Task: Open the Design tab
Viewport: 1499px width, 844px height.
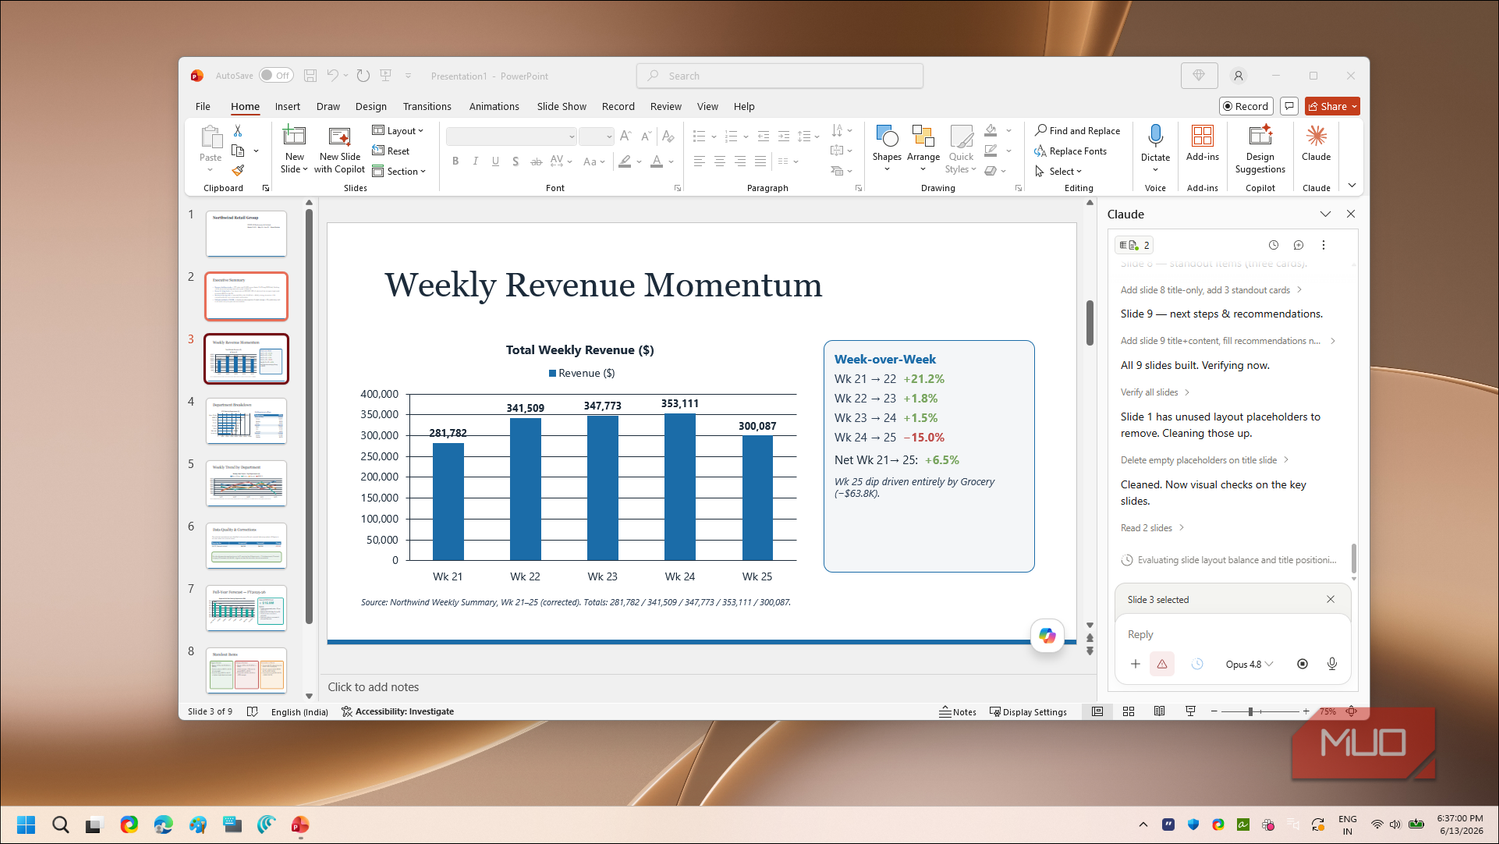Action: pos(370,106)
